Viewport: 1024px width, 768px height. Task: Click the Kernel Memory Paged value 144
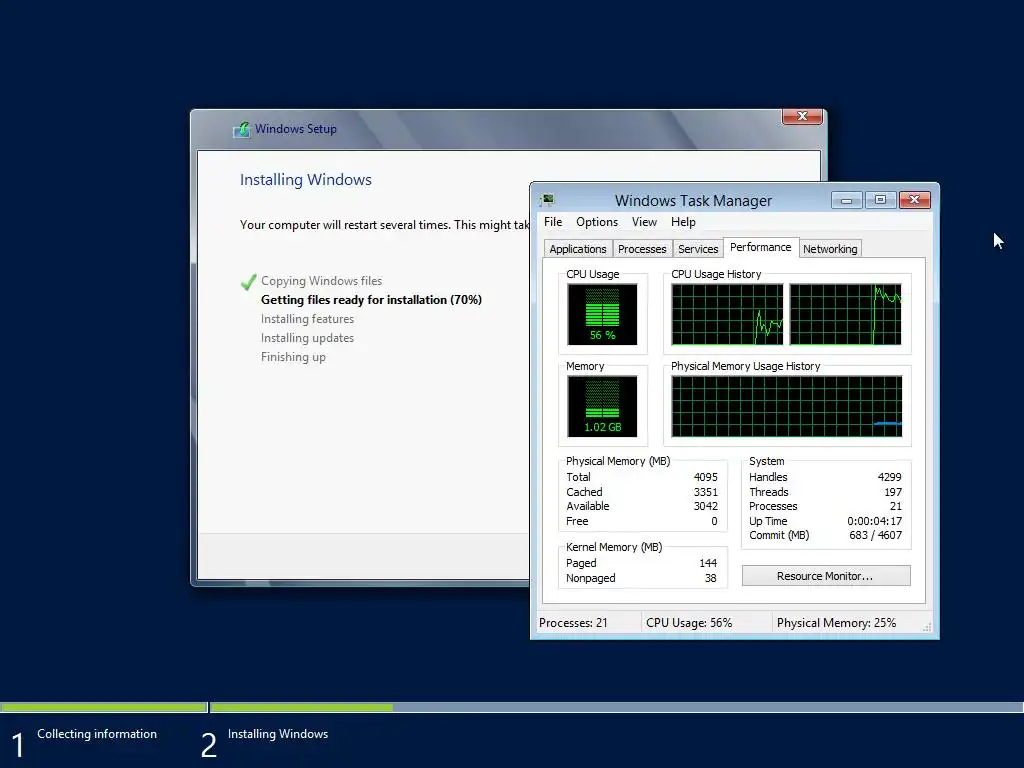click(x=708, y=563)
